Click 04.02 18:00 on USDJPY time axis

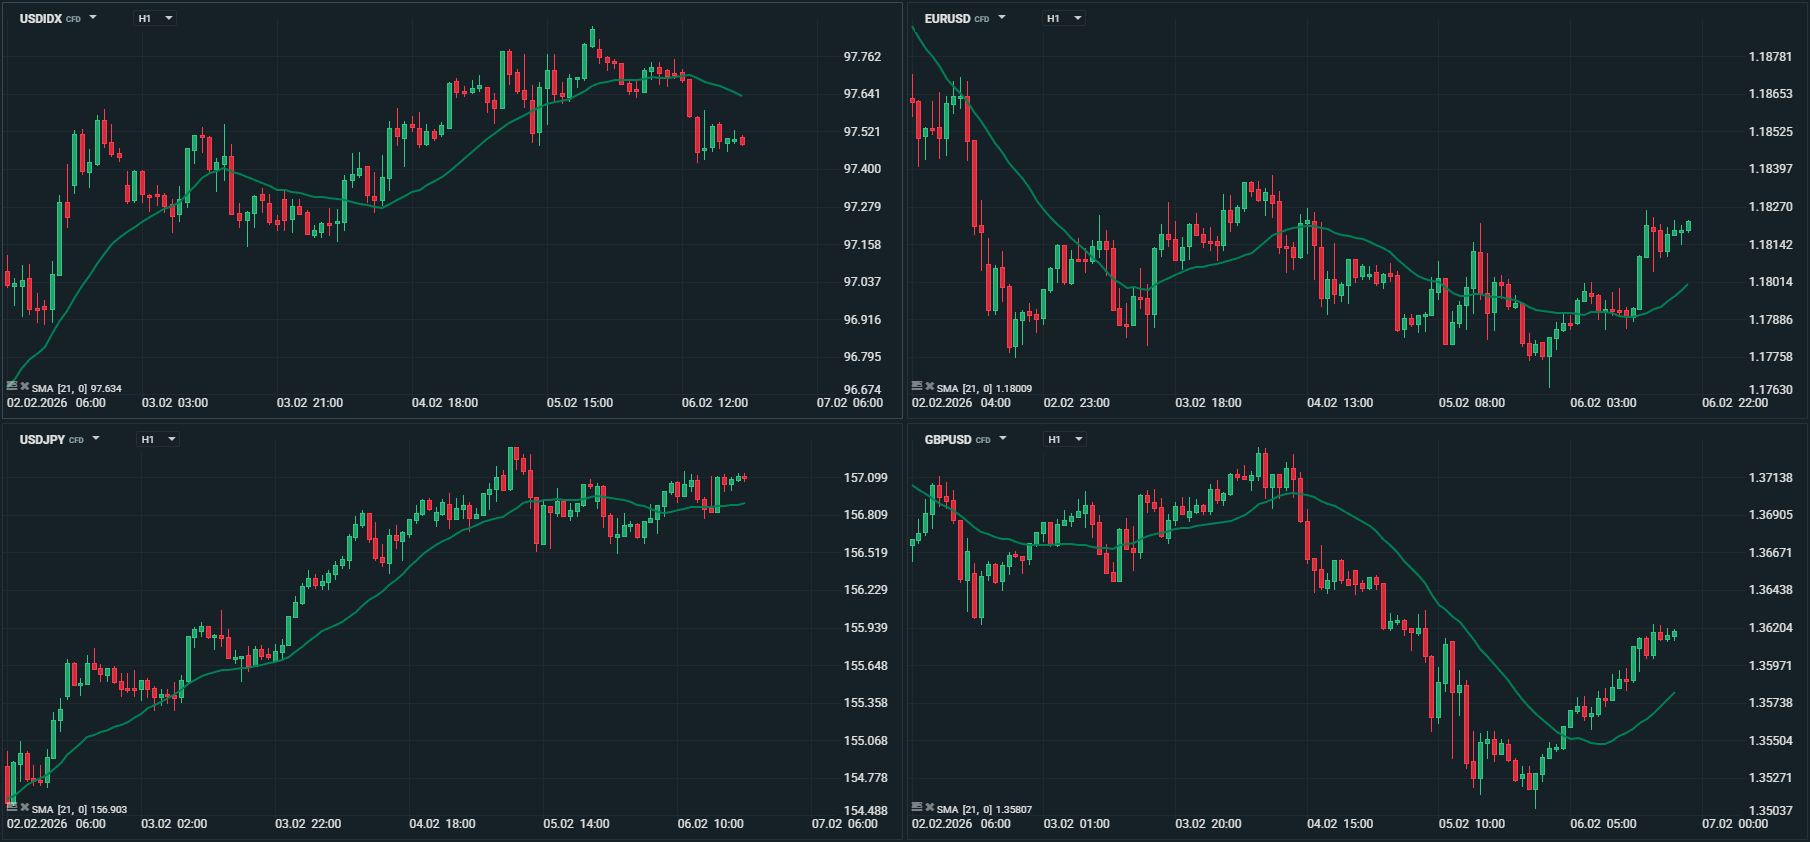(x=442, y=824)
